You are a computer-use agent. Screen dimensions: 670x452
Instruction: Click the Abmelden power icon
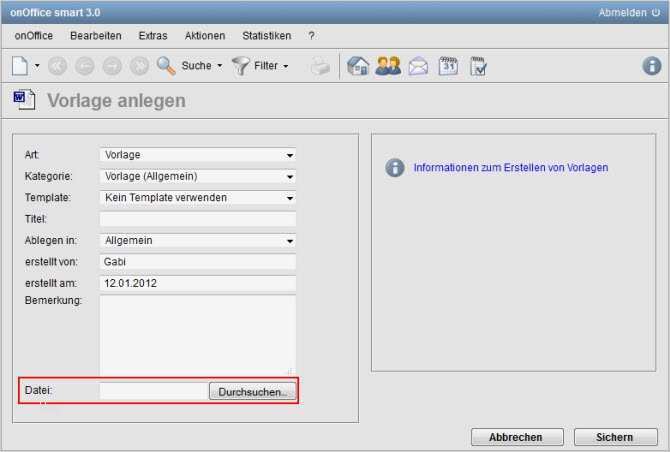tap(656, 12)
